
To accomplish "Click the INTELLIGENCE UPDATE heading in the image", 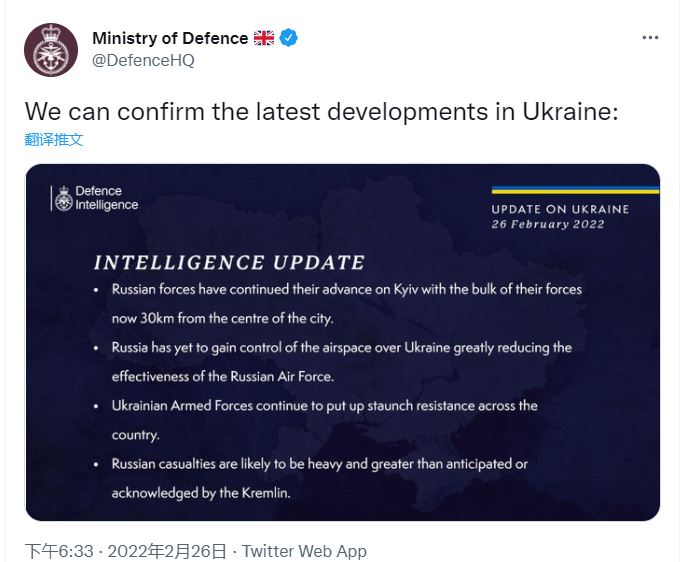I will [x=229, y=263].
